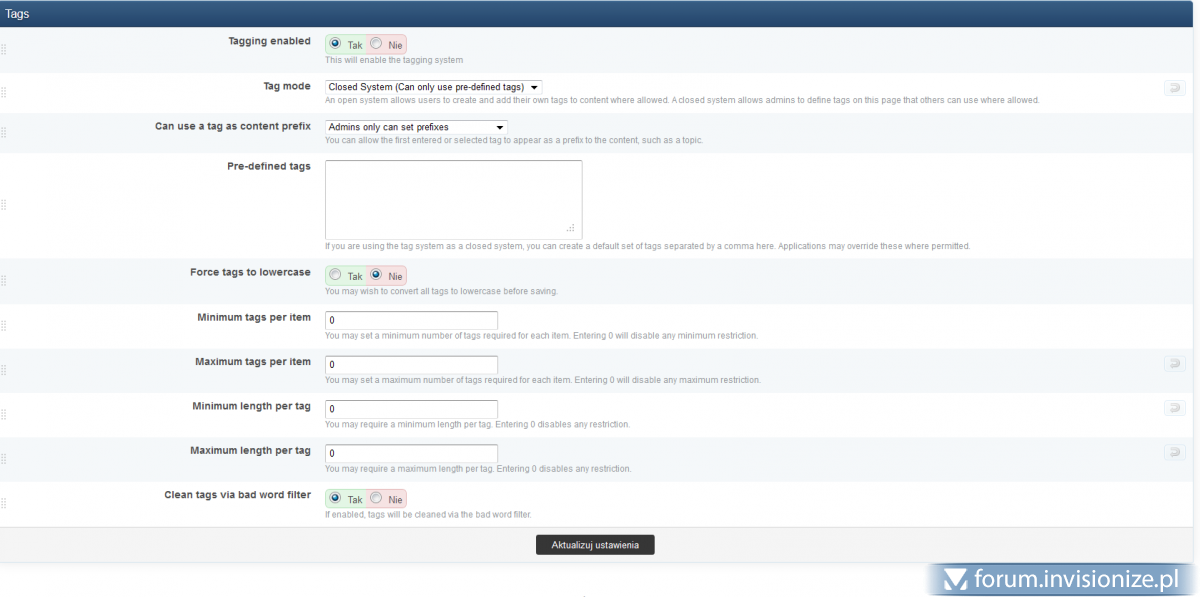This screenshot has height=597, width=1200.
Task: Click the Maximum length per tag field
Action: tap(411, 453)
